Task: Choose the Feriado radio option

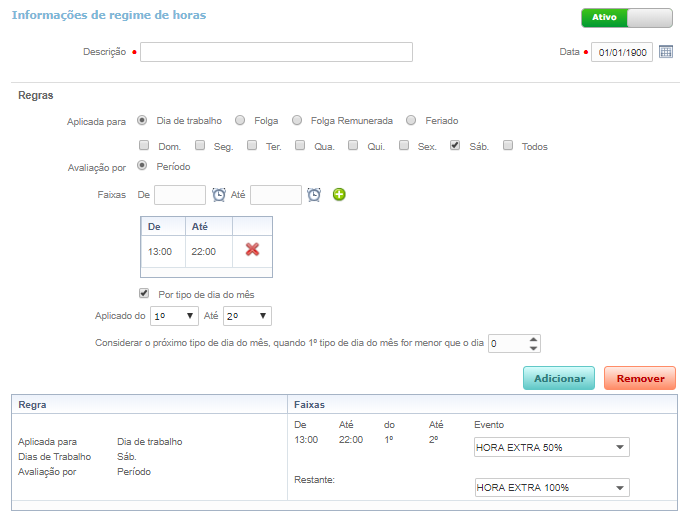Action: 411,121
